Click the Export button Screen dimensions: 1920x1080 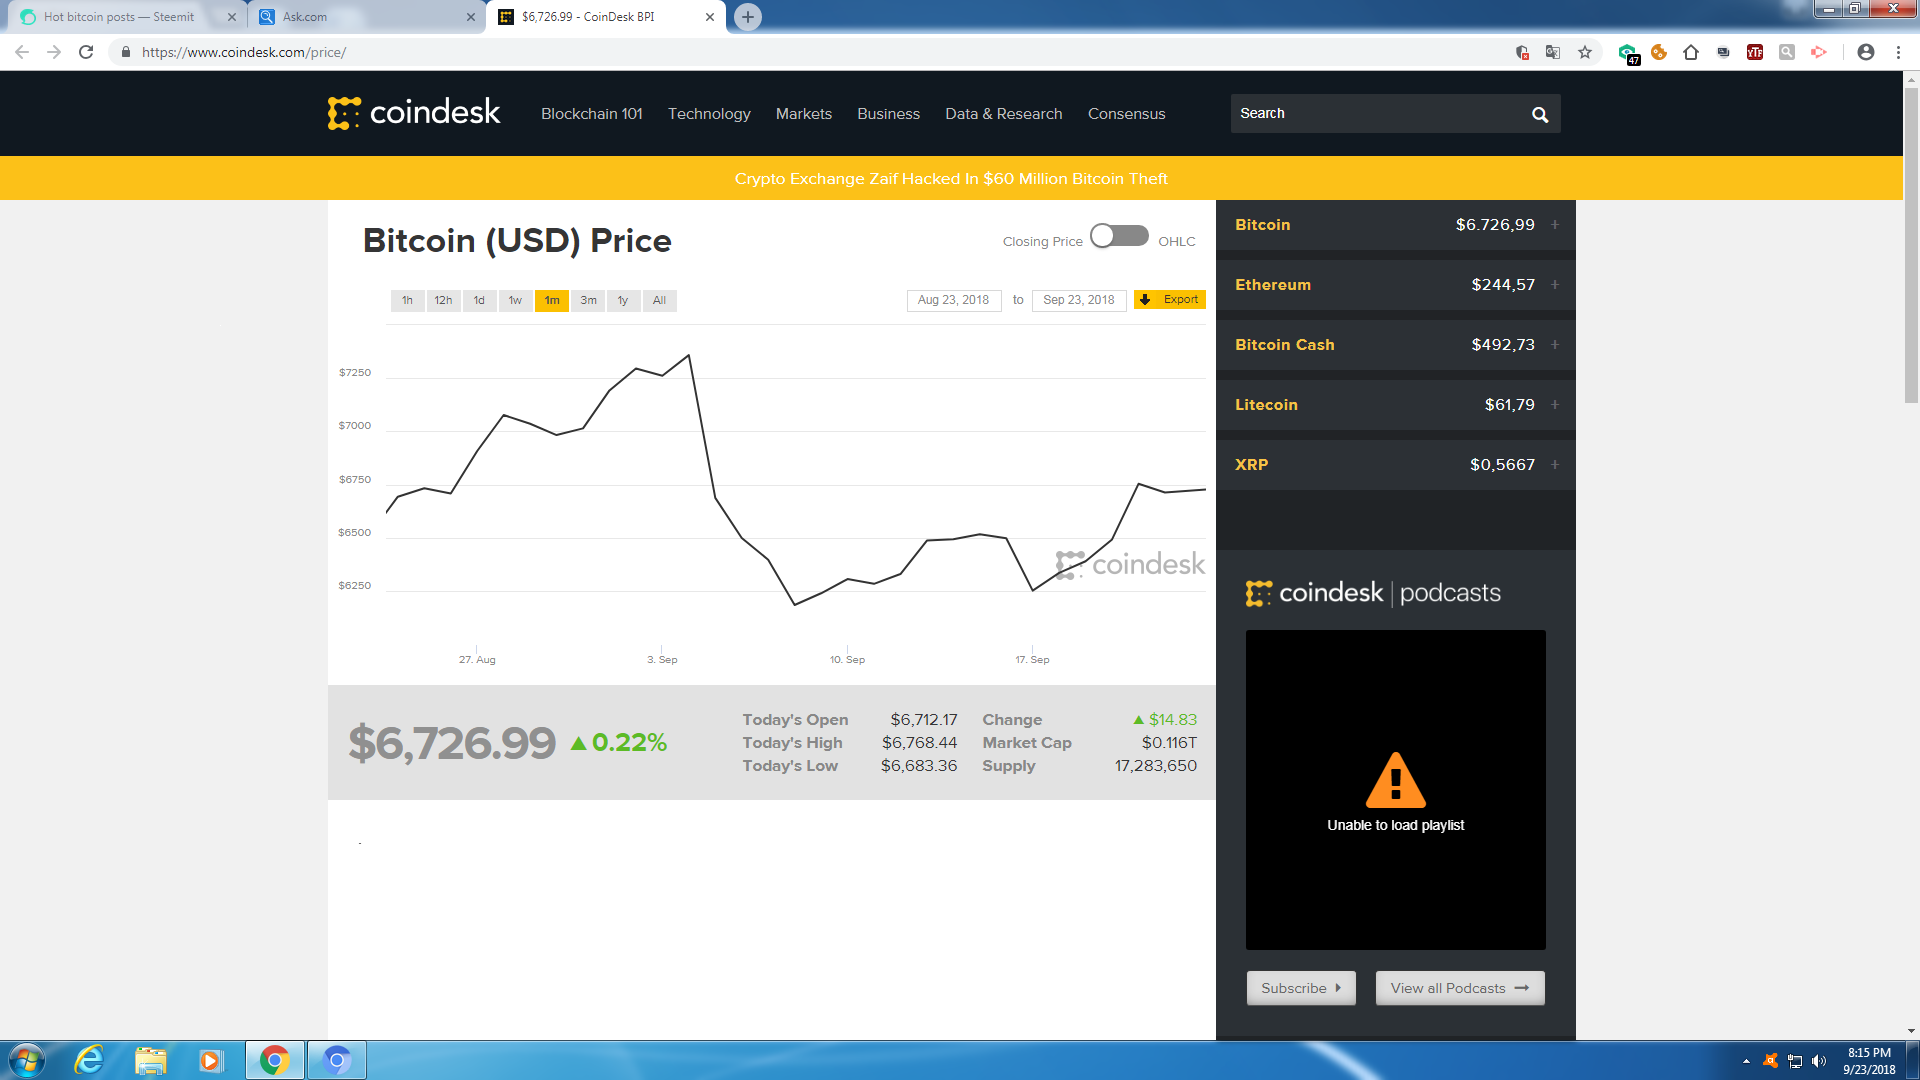pyautogui.click(x=1169, y=300)
